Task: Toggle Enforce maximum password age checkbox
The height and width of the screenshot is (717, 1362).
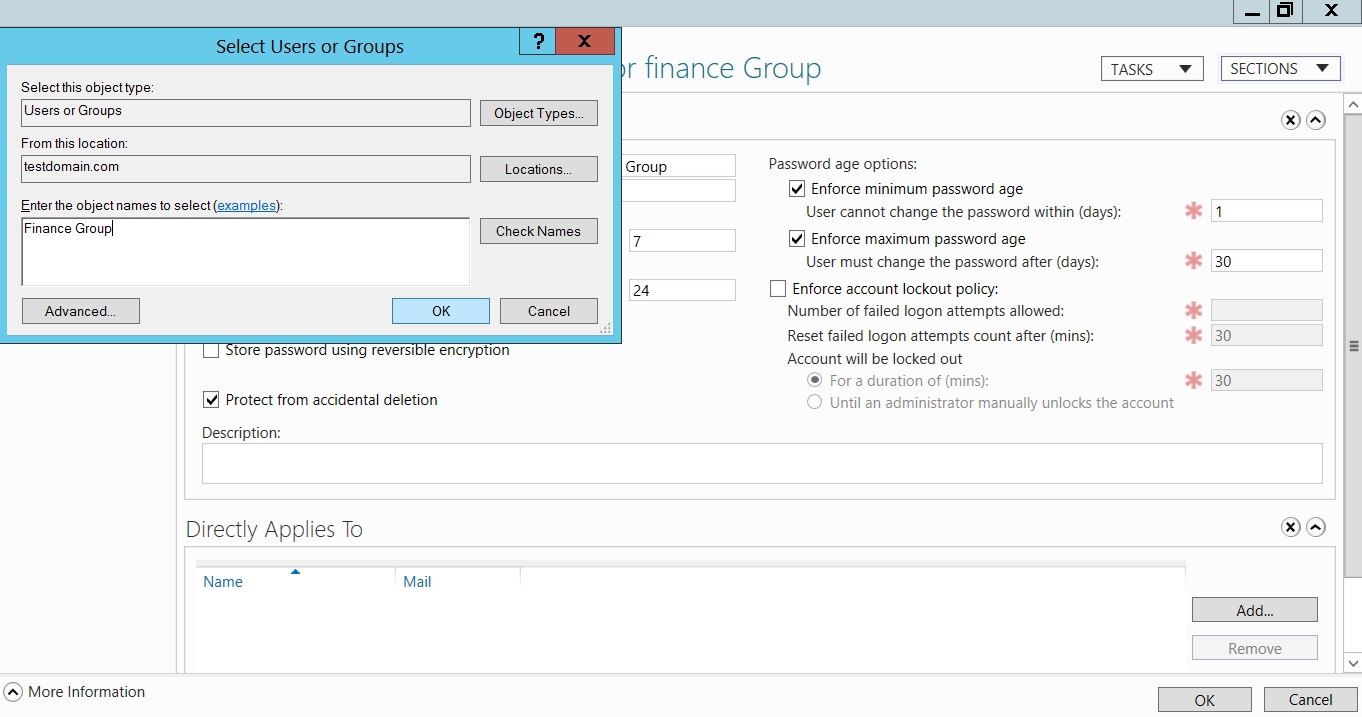Action: coord(797,238)
